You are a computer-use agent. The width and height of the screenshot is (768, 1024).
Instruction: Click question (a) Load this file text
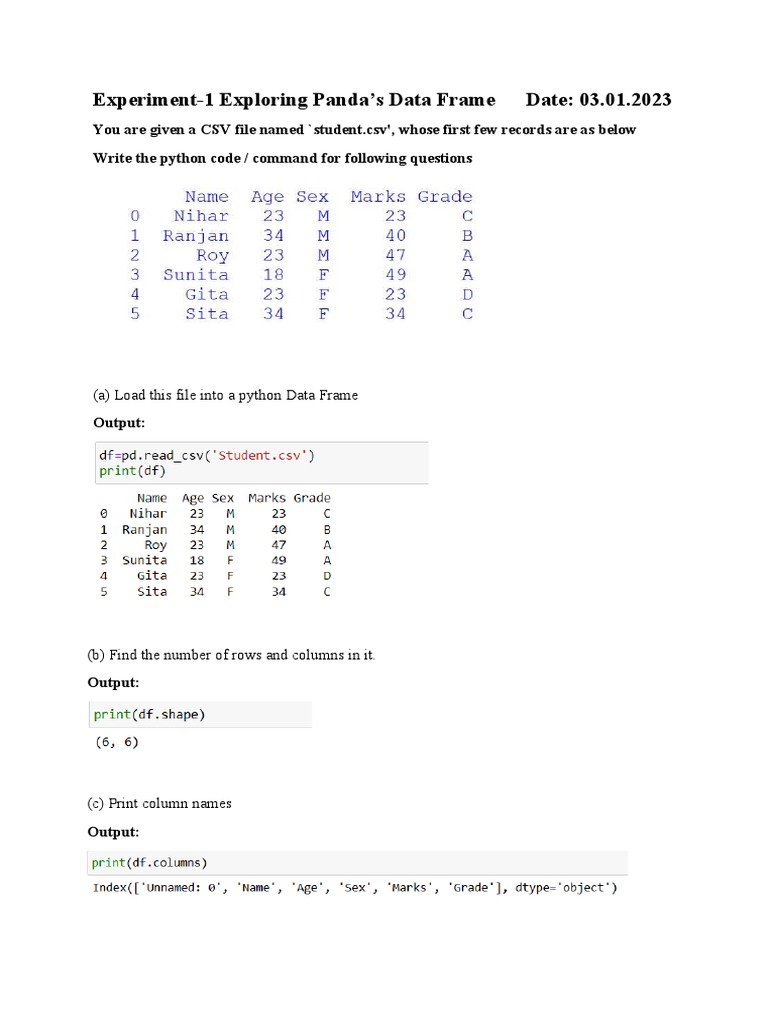tap(225, 395)
